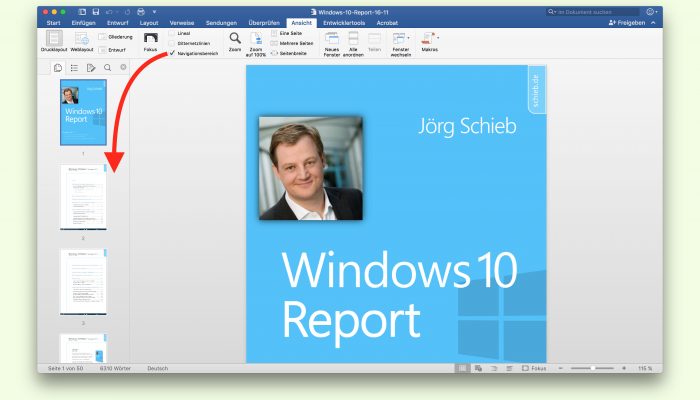Click the save icon in the title bar
Image resolution: width=700 pixels, height=400 pixels.
pos(96,12)
